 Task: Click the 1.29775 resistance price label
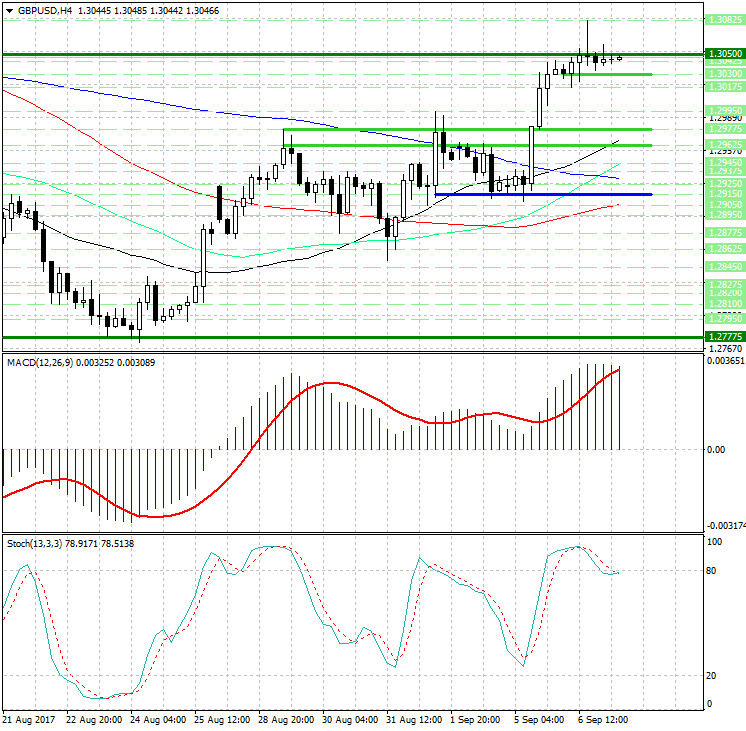[723, 129]
